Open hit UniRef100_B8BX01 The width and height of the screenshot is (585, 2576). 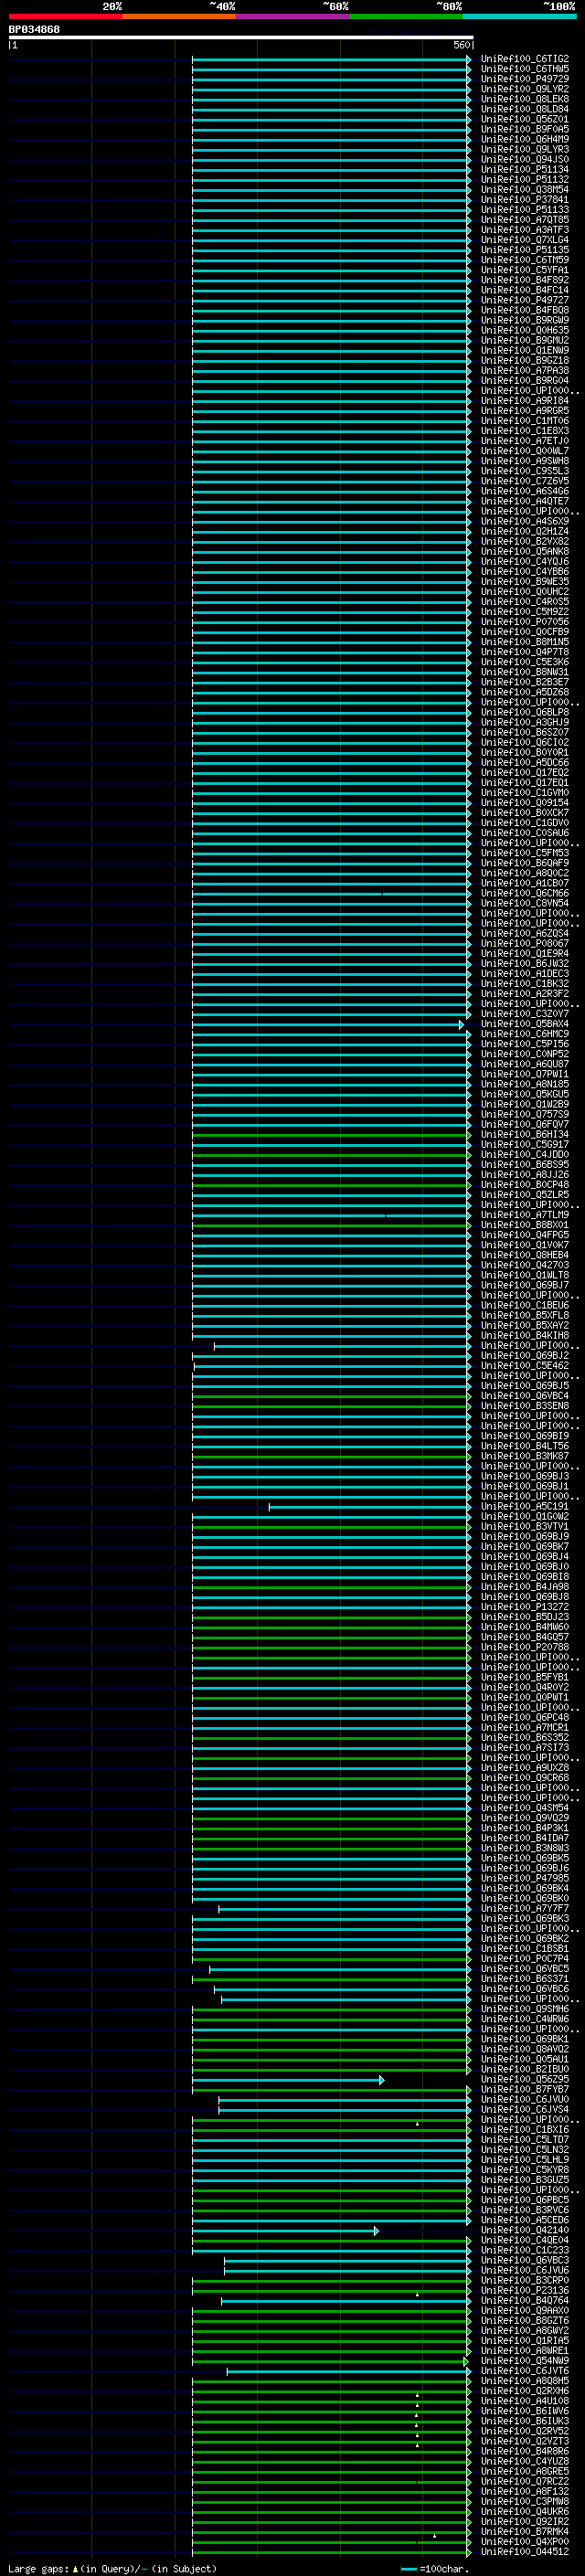click(525, 1225)
